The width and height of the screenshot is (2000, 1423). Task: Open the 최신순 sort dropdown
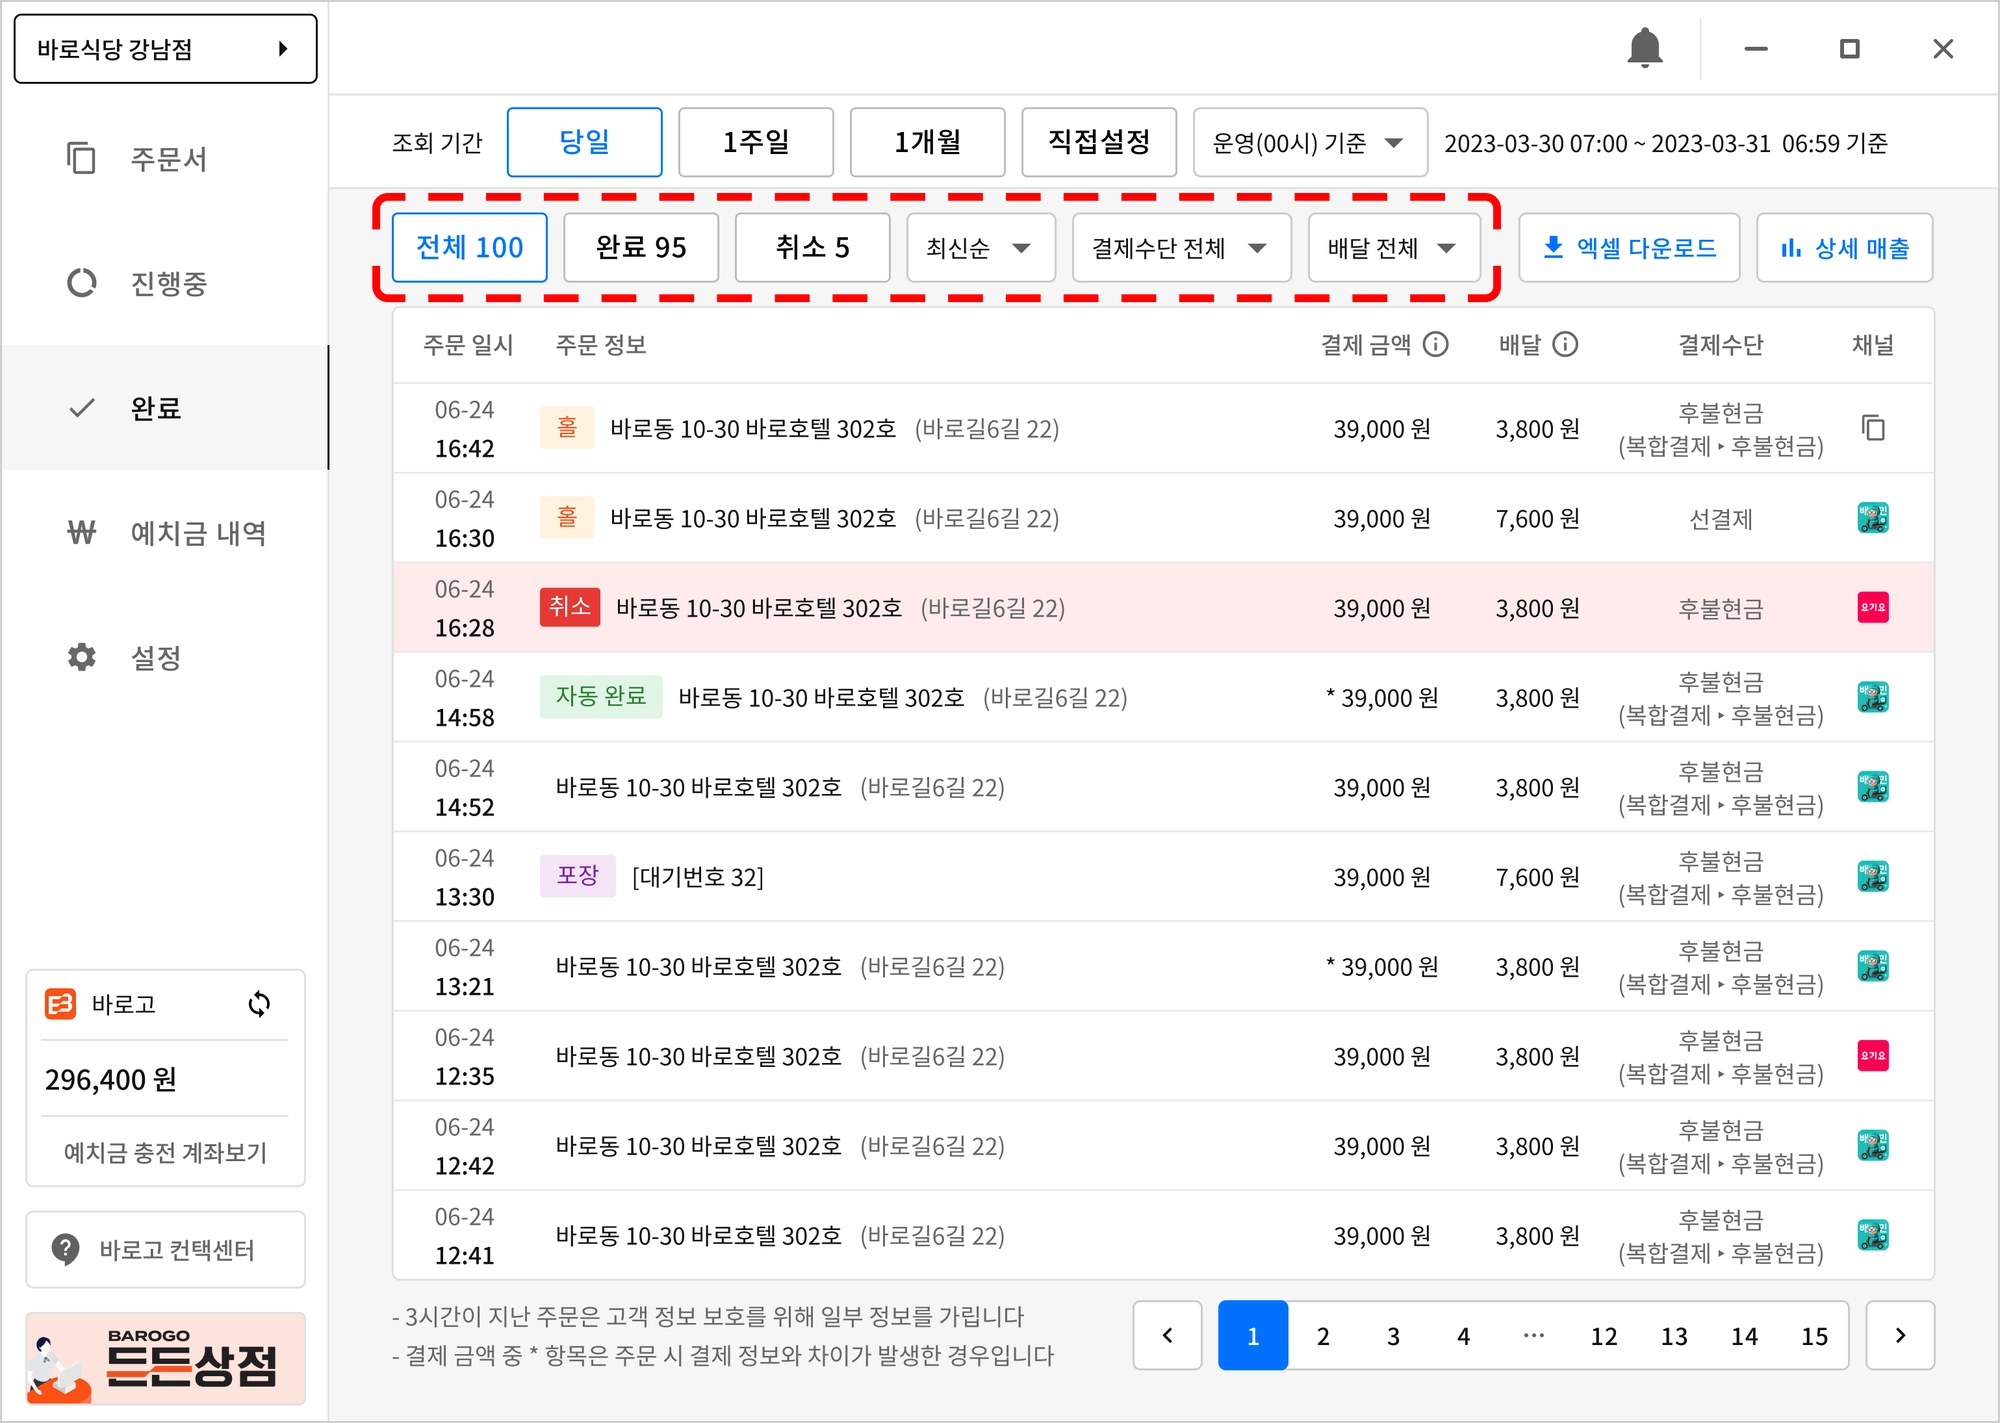click(x=980, y=247)
